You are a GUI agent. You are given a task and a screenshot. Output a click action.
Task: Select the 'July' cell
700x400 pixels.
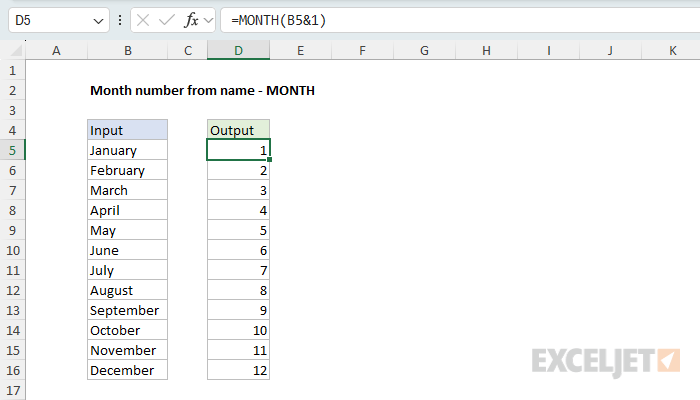(128, 270)
